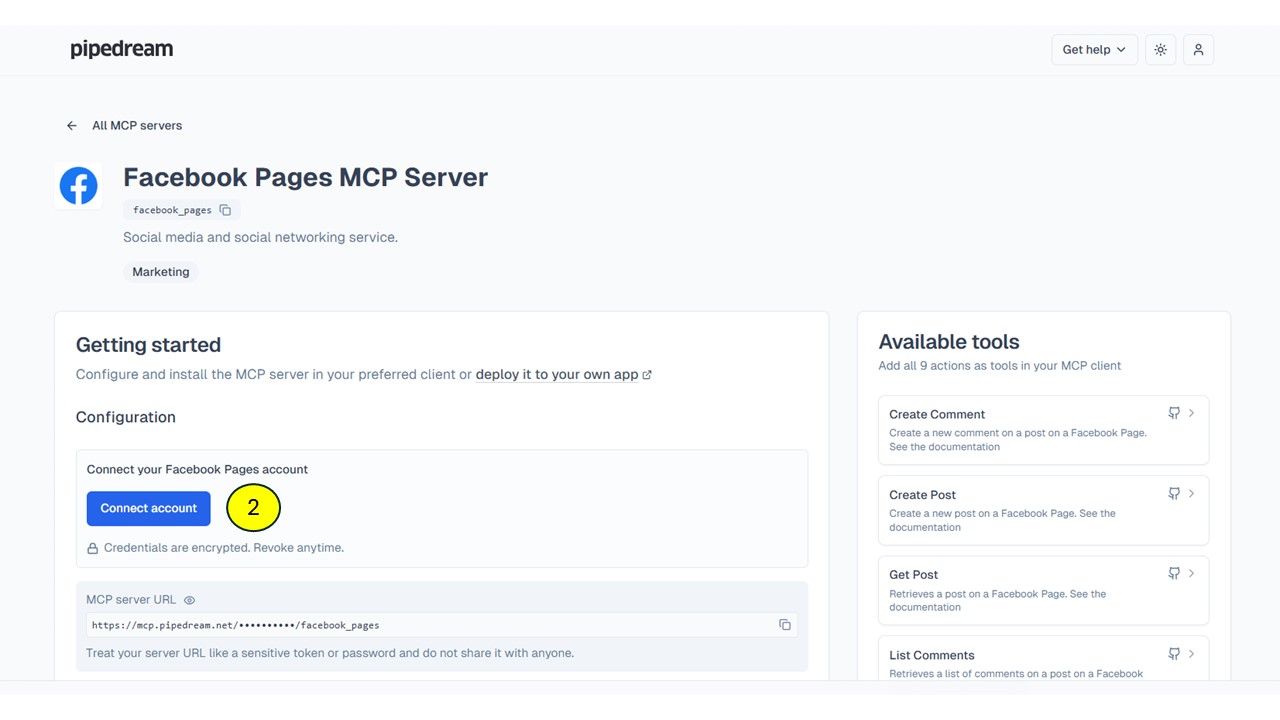Viewport: 1280px width, 720px height.
Task: Click the All MCP servers link
Action: pos(137,126)
